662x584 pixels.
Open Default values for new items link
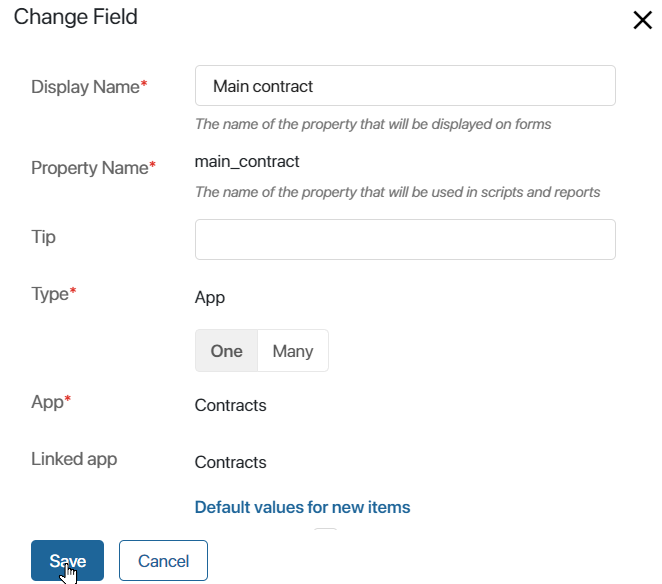pyautogui.click(x=302, y=507)
